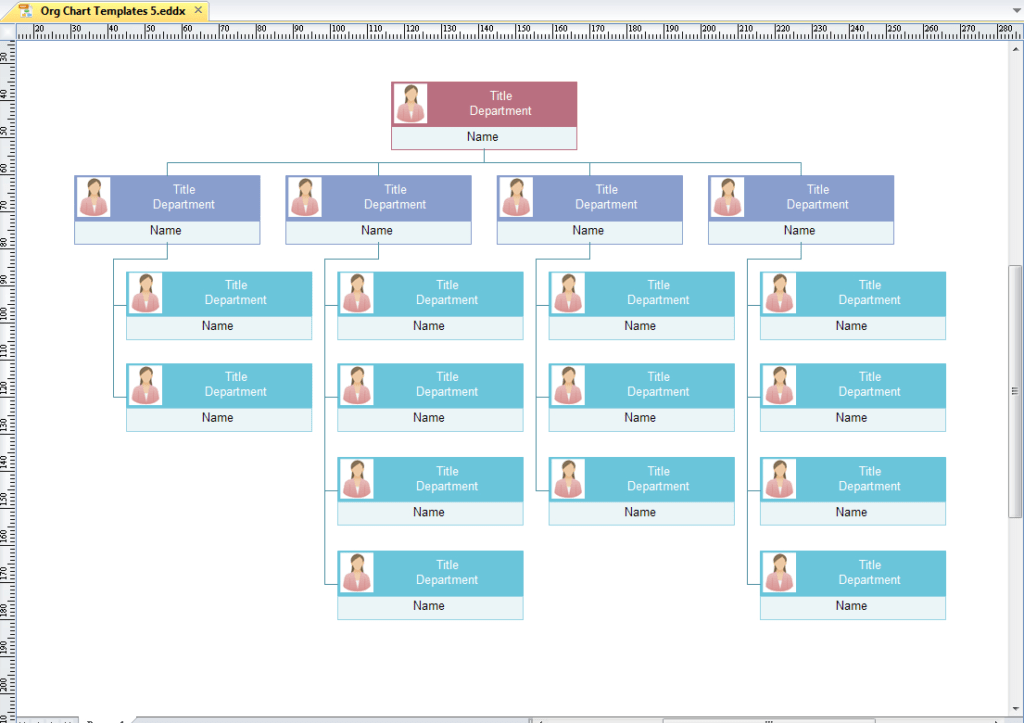Click the avatar icon in the rightmost purple department box
The width and height of the screenshot is (1024, 723).
pos(727,197)
